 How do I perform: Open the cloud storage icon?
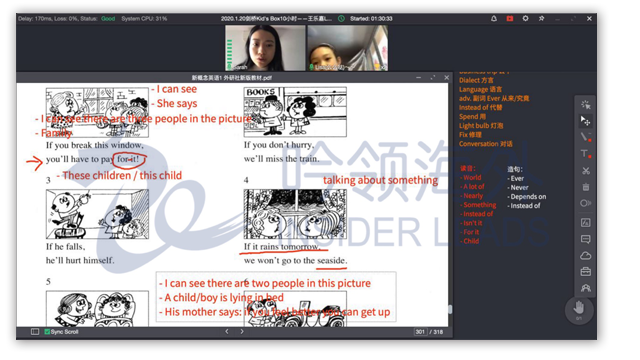[x=586, y=256]
